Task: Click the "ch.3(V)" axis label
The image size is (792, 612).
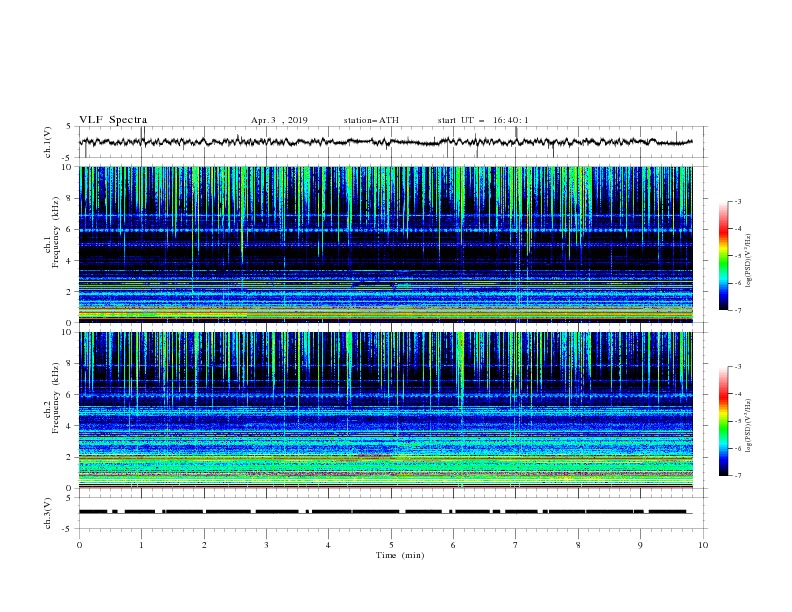Action: [x=48, y=513]
